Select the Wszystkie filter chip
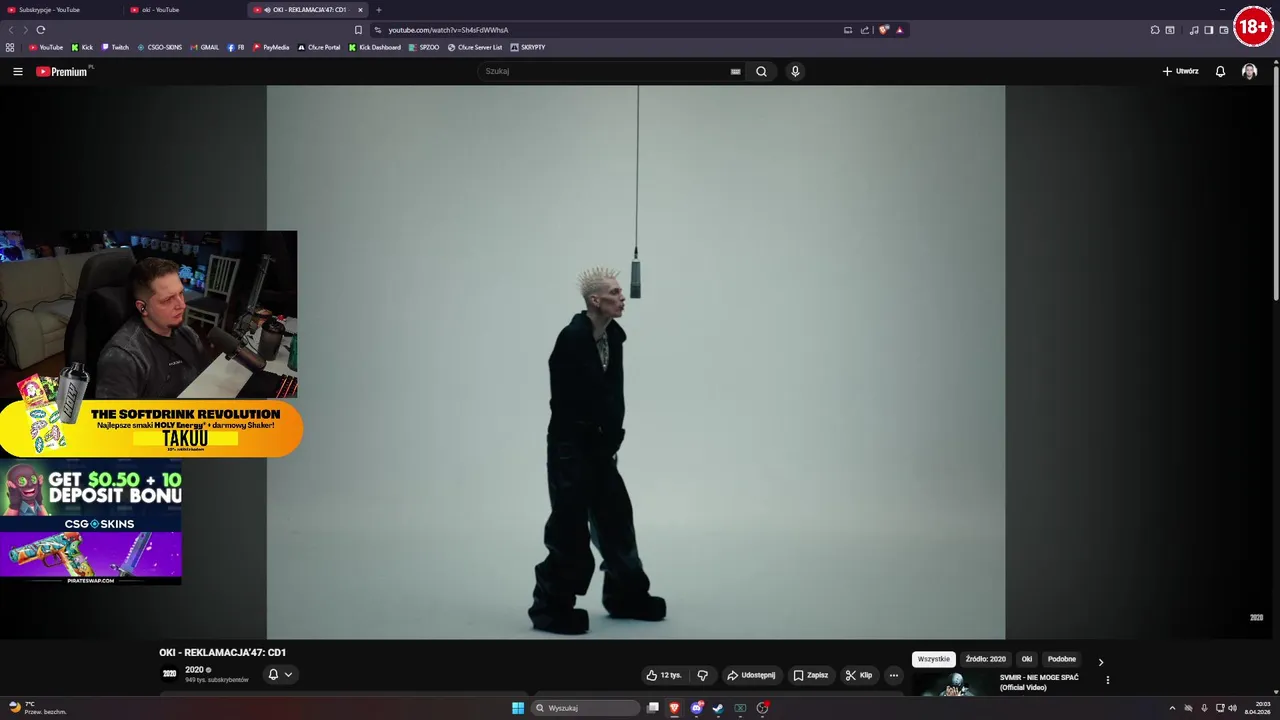The image size is (1280, 720). click(x=933, y=659)
